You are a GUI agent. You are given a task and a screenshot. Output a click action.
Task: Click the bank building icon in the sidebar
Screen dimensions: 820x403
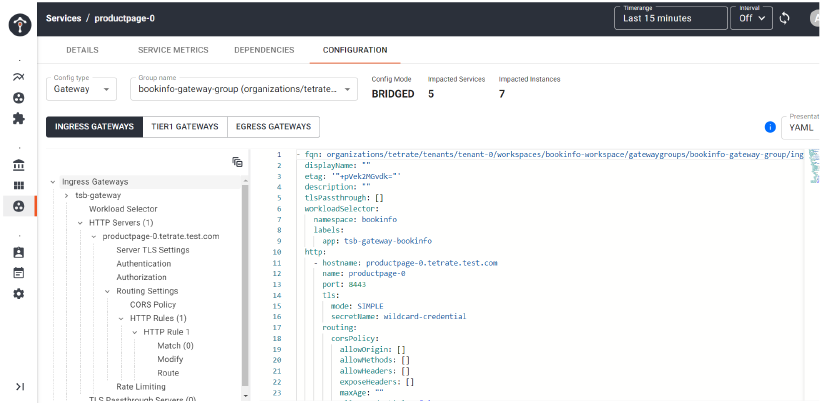pyautogui.click(x=18, y=164)
